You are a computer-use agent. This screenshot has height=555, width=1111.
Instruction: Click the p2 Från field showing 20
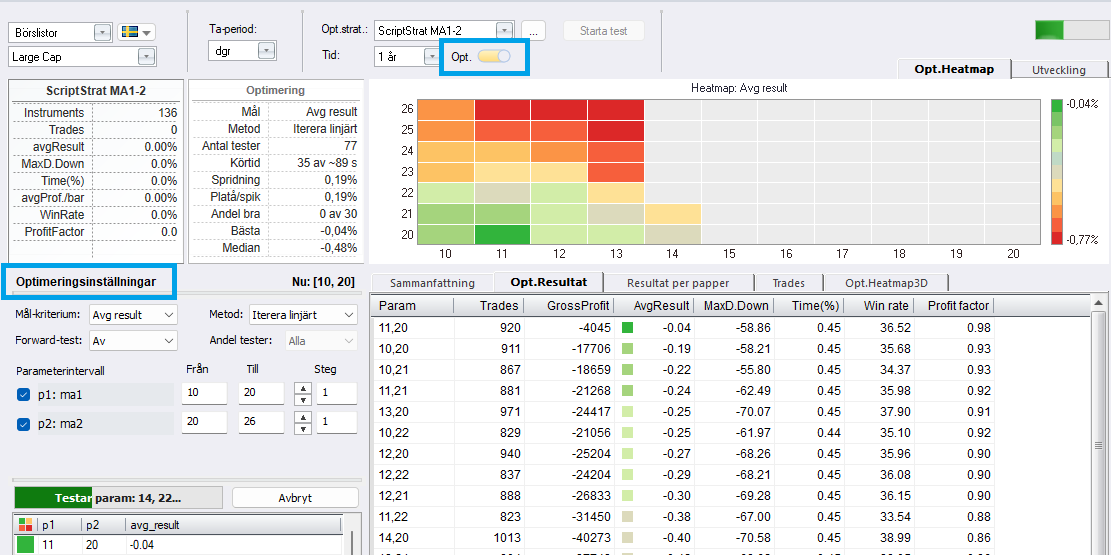click(204, 423)
